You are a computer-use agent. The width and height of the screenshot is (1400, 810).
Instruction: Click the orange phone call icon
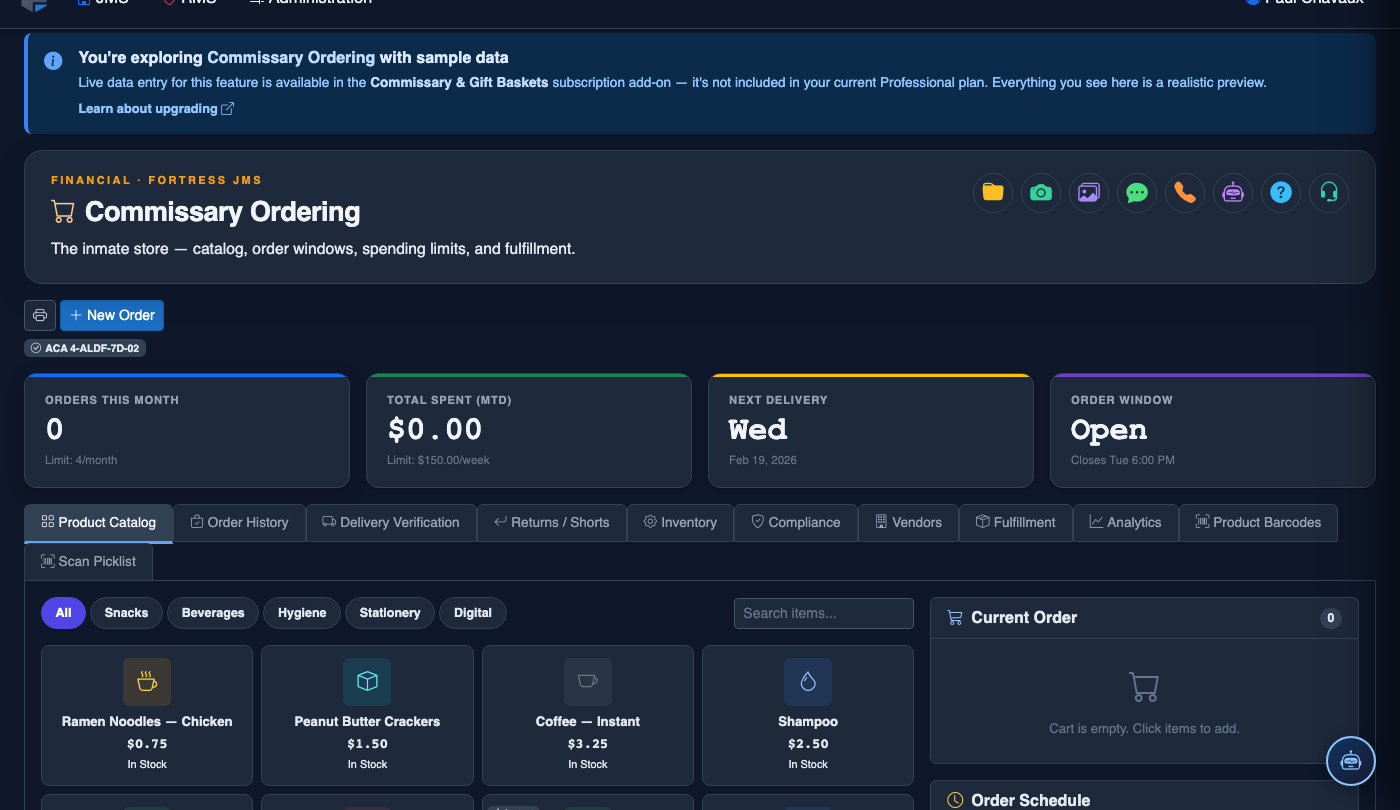1185,192
